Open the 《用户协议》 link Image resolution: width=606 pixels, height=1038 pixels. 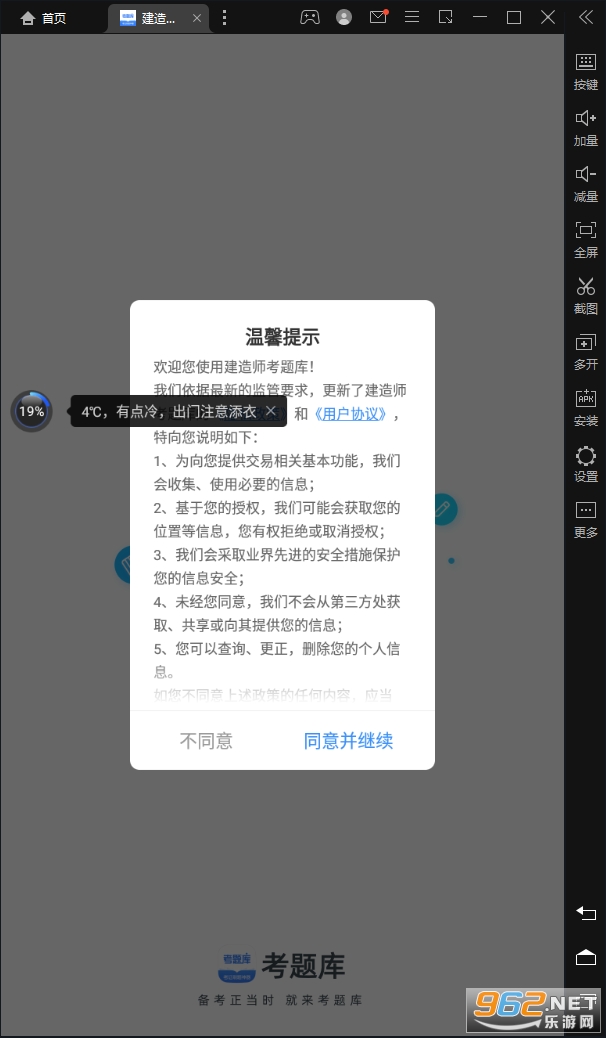coord(350,414)
